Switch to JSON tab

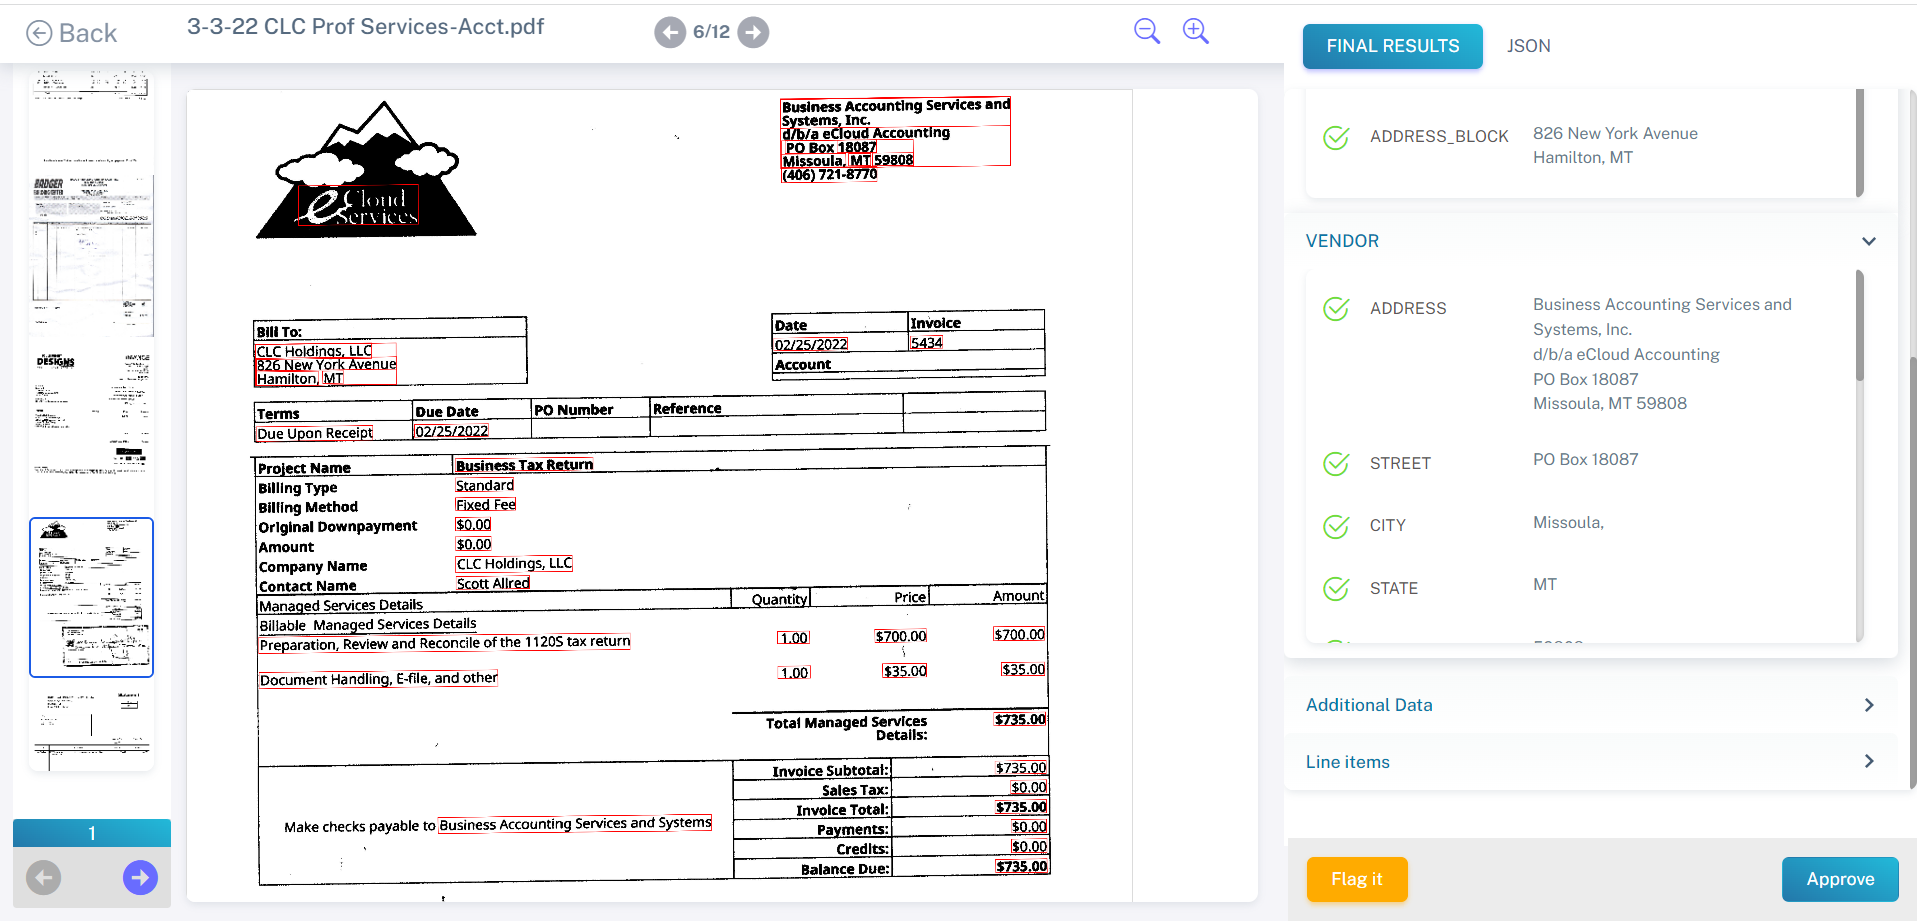click(1528, 46)
